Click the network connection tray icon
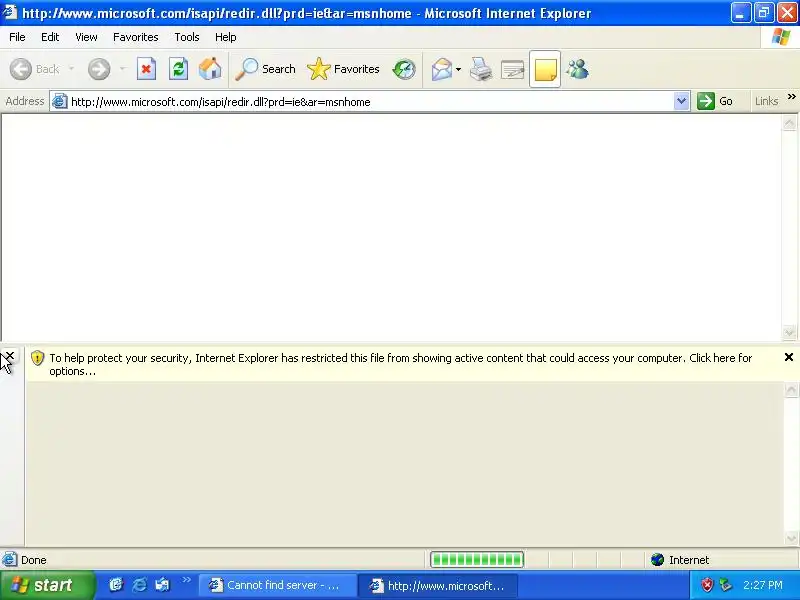The image size is (800, 600). pos(725,585)
